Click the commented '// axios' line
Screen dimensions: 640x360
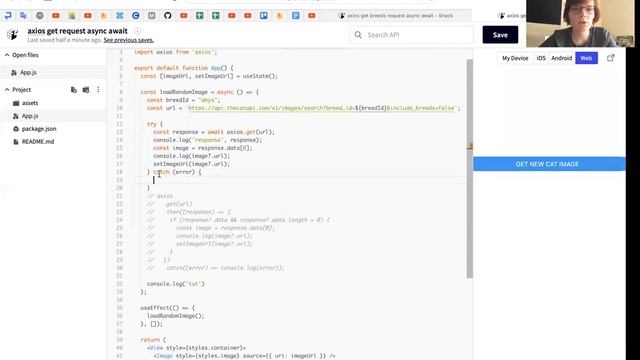tap(160, 196)
